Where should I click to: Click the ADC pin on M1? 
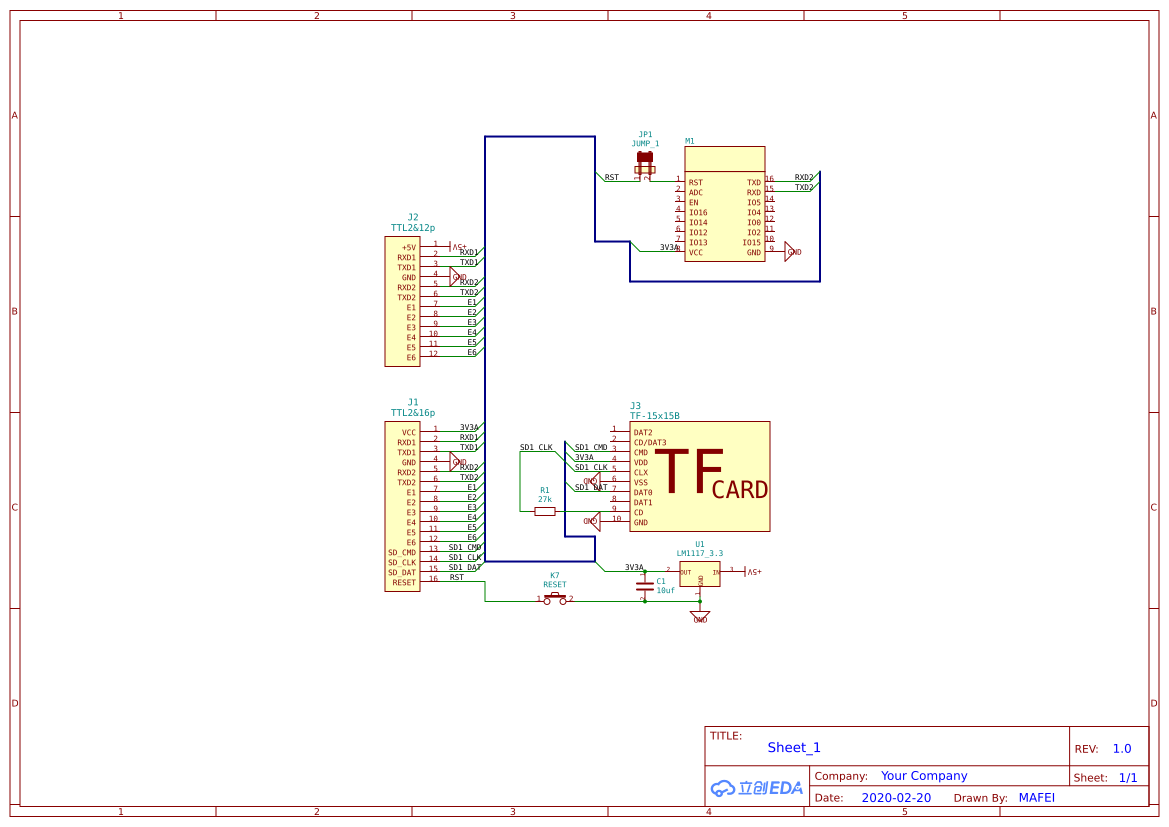pos(696,192)
